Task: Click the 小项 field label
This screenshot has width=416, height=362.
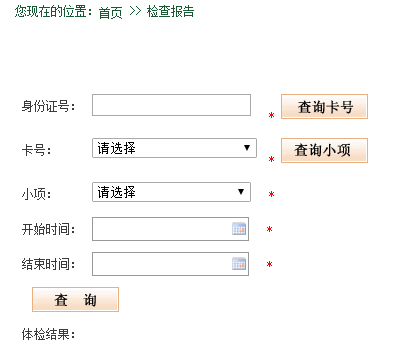Action: click(37, 194)
